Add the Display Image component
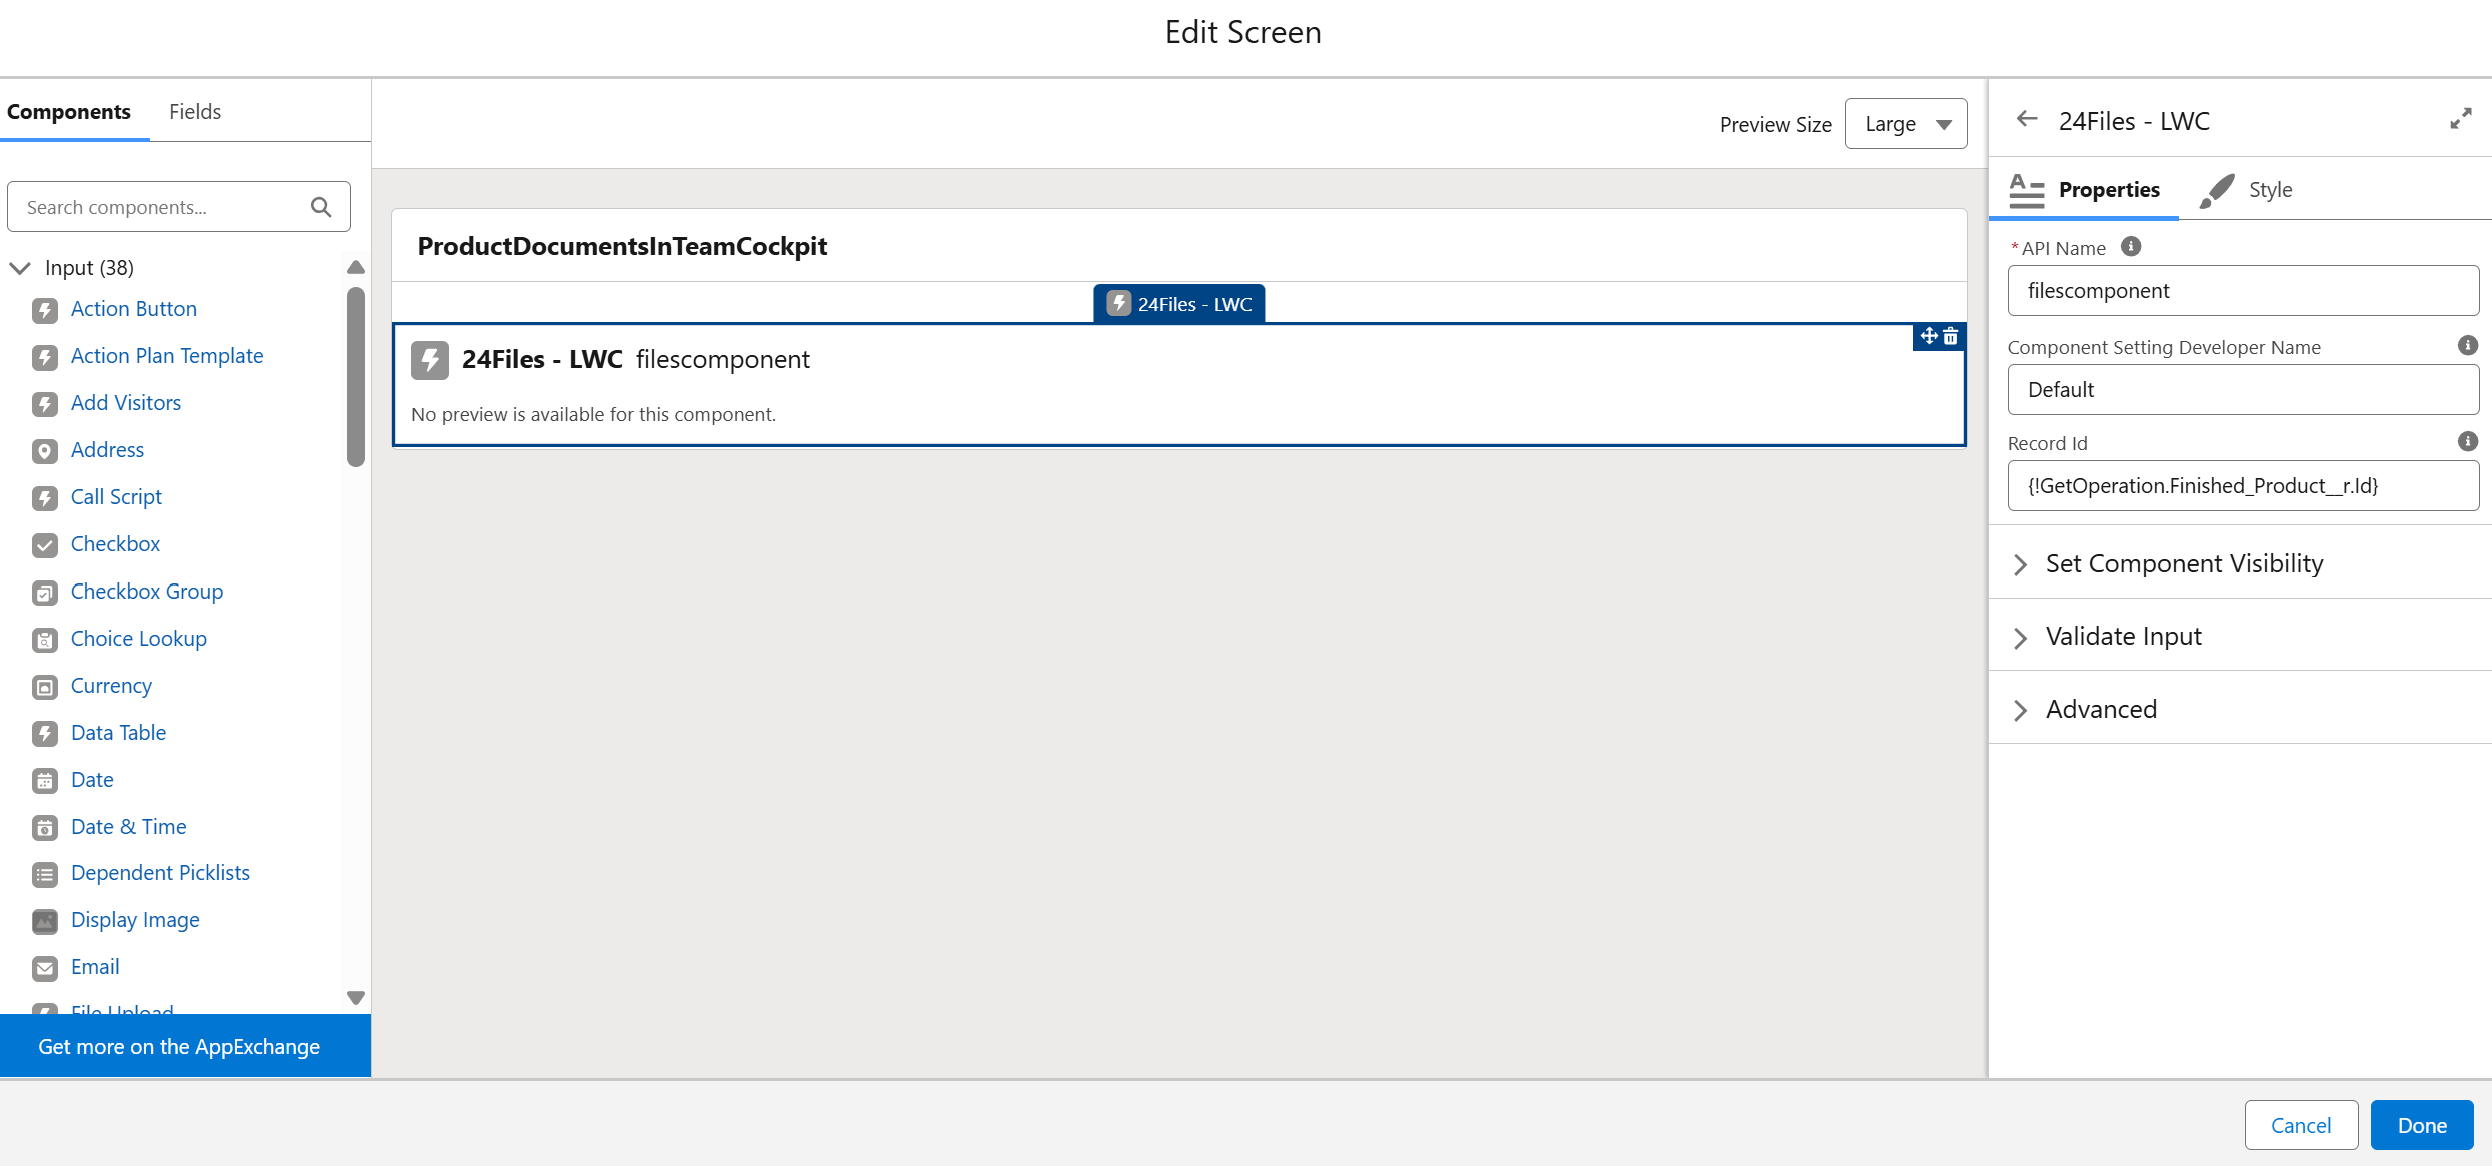This screenshot has width=2492, height=1166. pyautogui.click(x=135, y=920)
